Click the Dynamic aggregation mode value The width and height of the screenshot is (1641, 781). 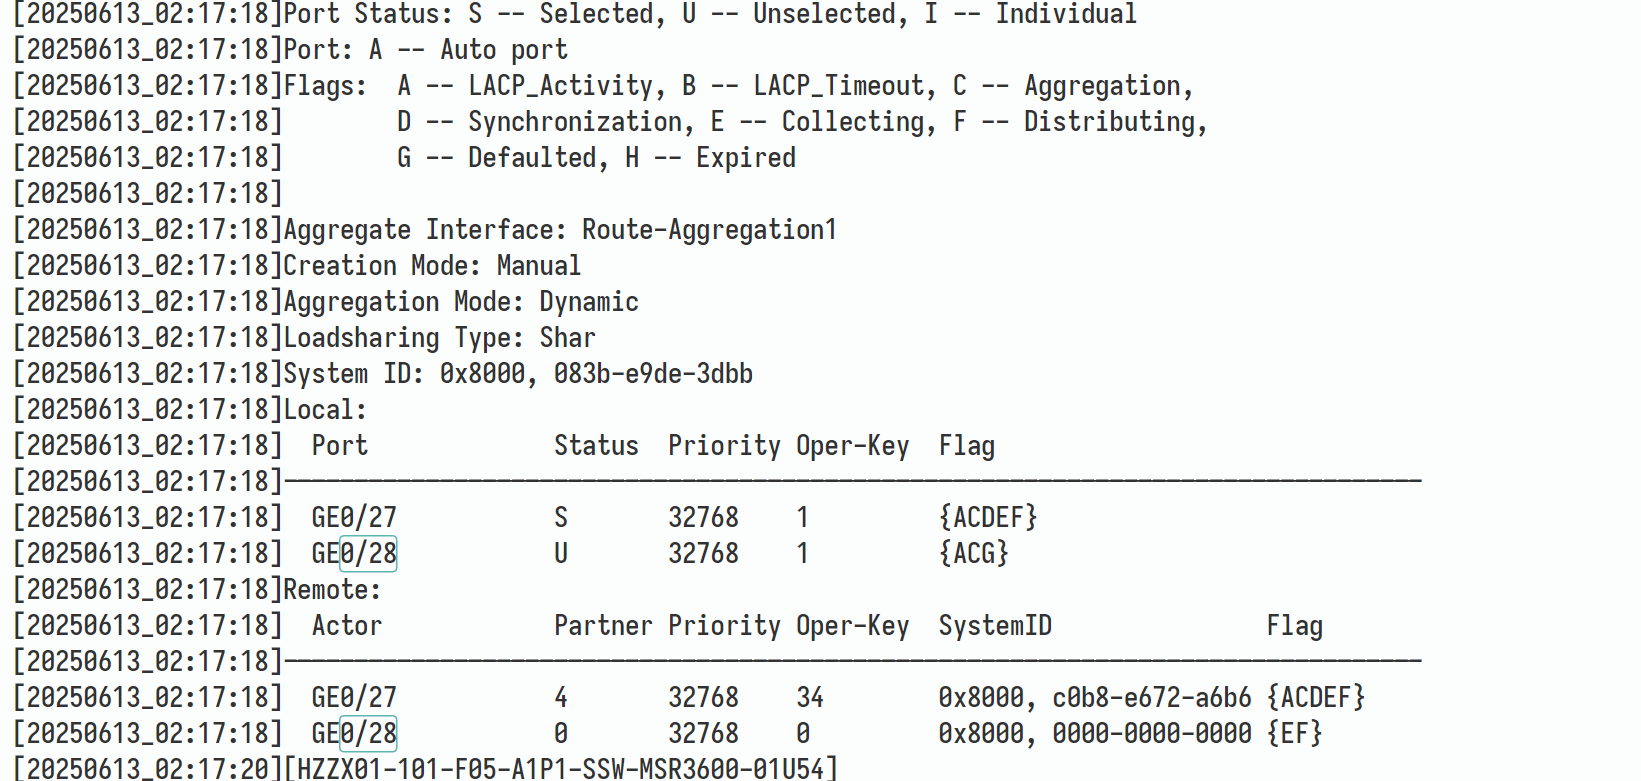point(589,301)
